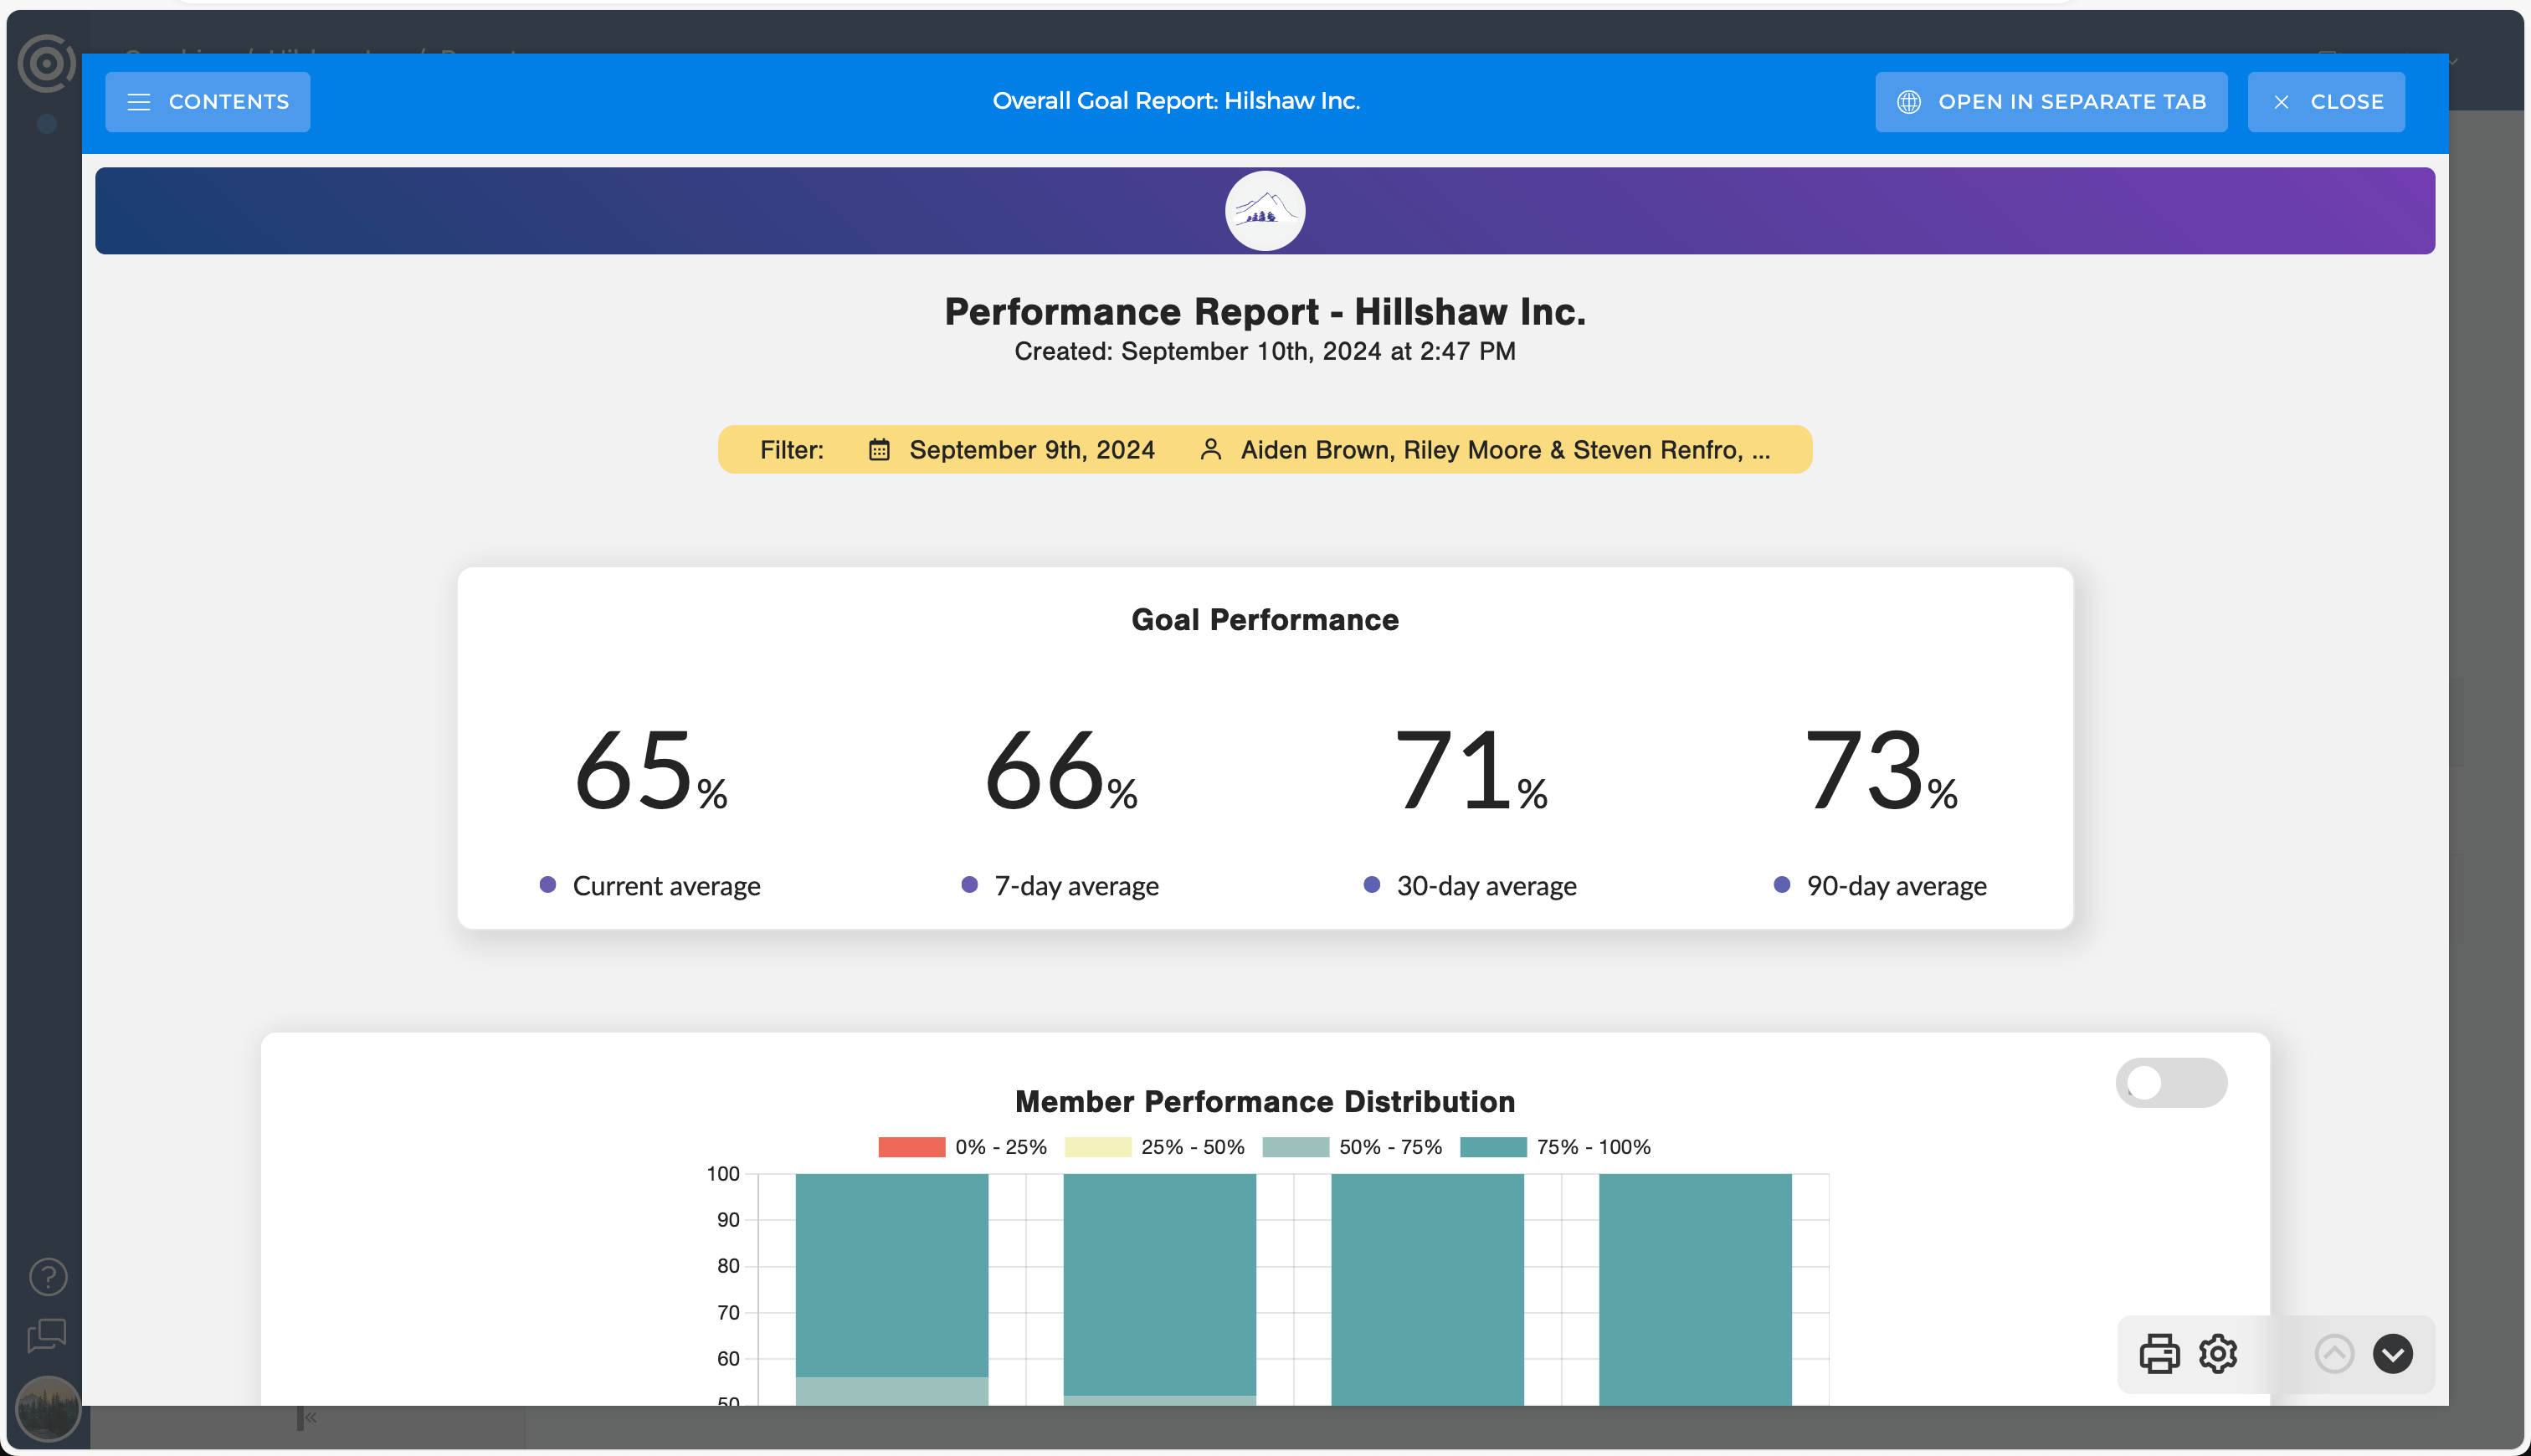Open the Contents menu icon

(137, 100)
